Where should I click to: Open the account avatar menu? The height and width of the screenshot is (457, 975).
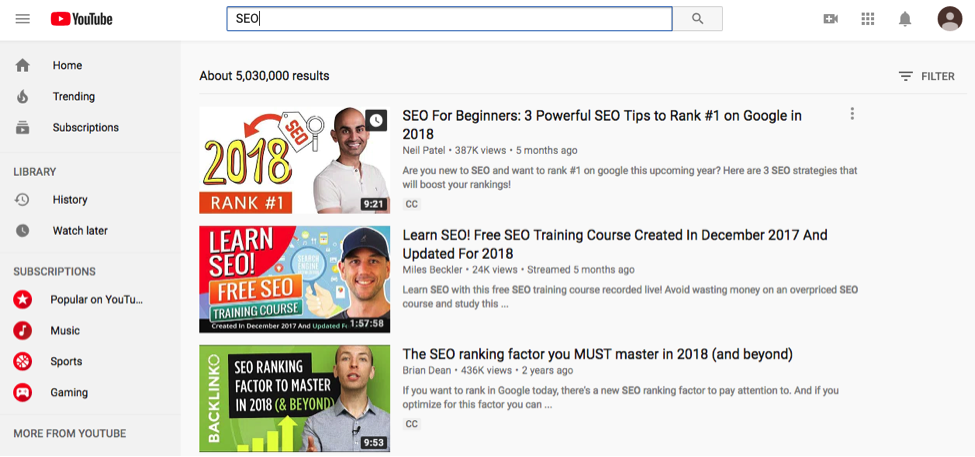tap(950, 19)
